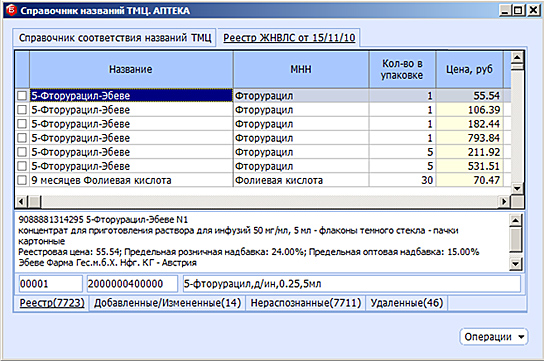The image size is (544, 361).
Task: Select the Удаленные(46) tab
Action: coord(407,303)
